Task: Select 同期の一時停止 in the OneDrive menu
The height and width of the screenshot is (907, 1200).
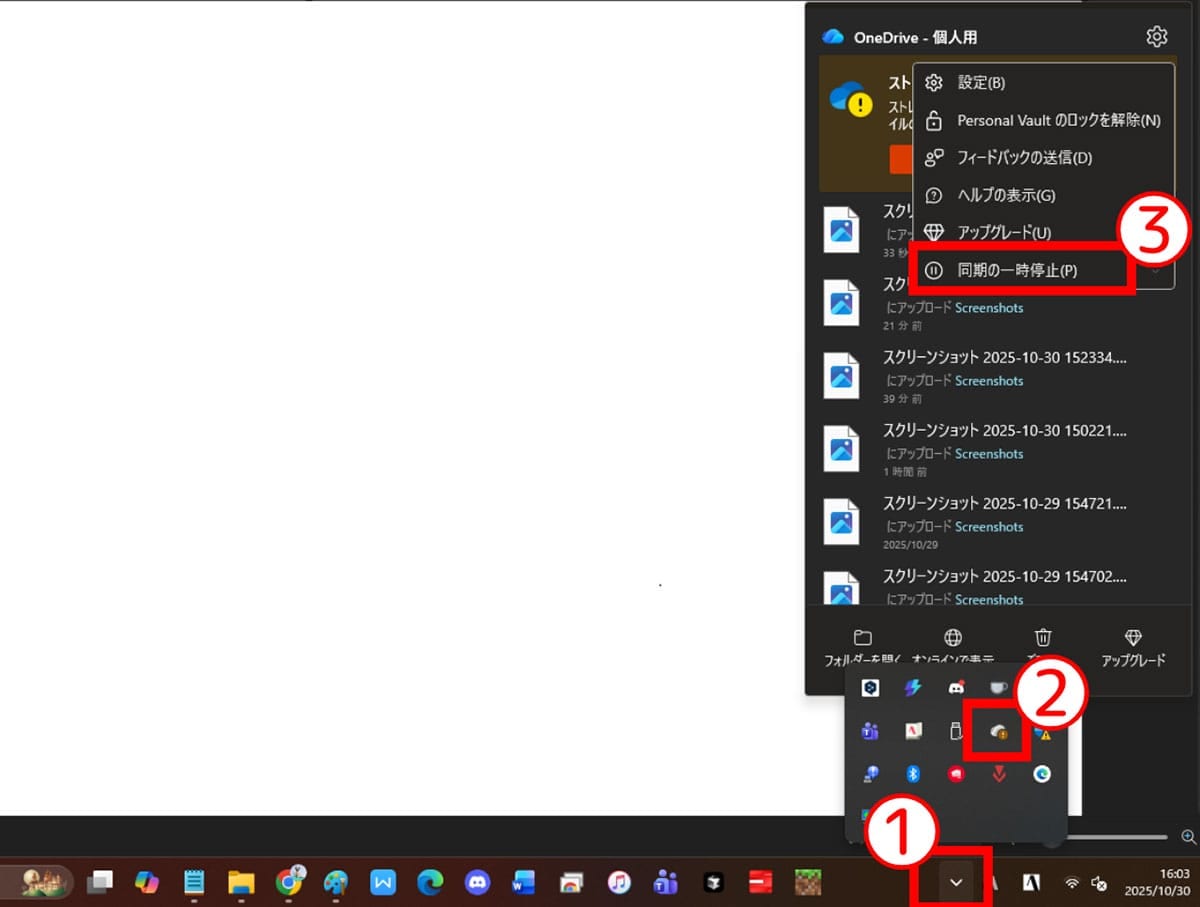Action: pos(1020,269)
